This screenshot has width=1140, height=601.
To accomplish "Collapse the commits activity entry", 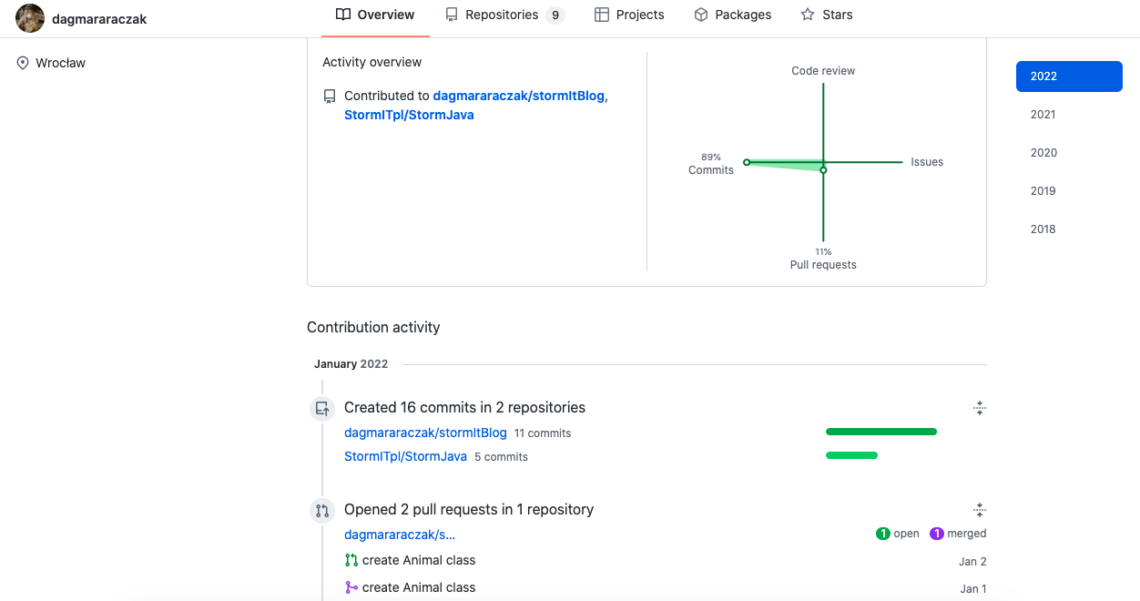I will 979,408.
